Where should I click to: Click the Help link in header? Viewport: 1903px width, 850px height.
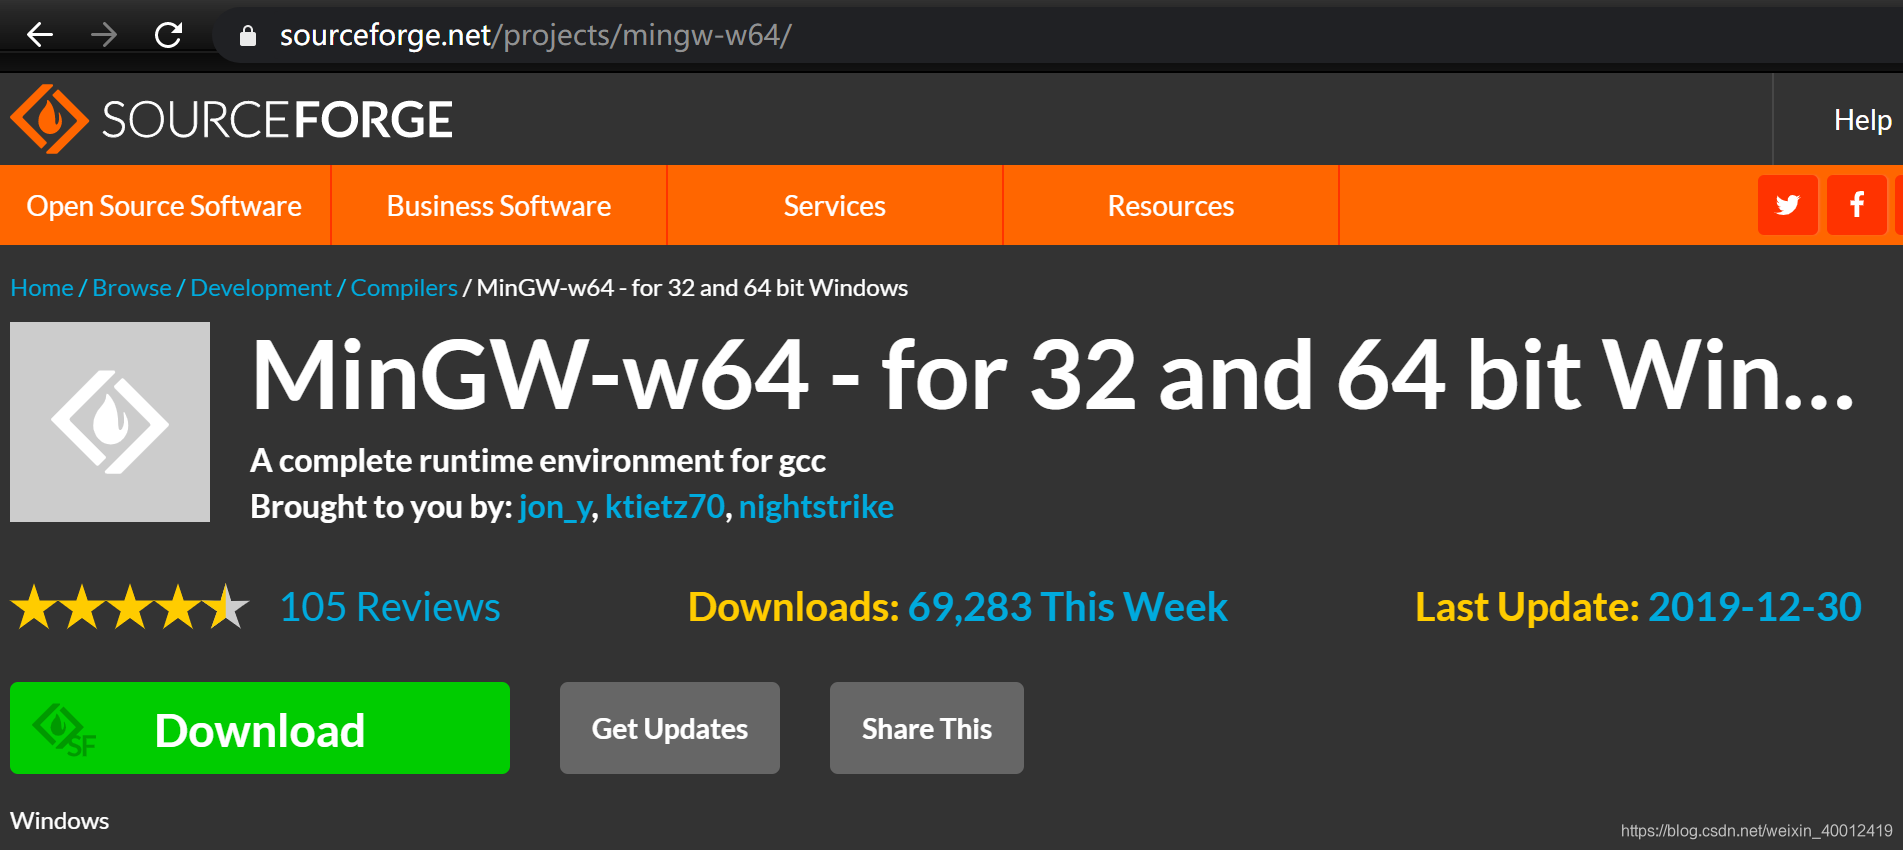tap(1862, 120)
